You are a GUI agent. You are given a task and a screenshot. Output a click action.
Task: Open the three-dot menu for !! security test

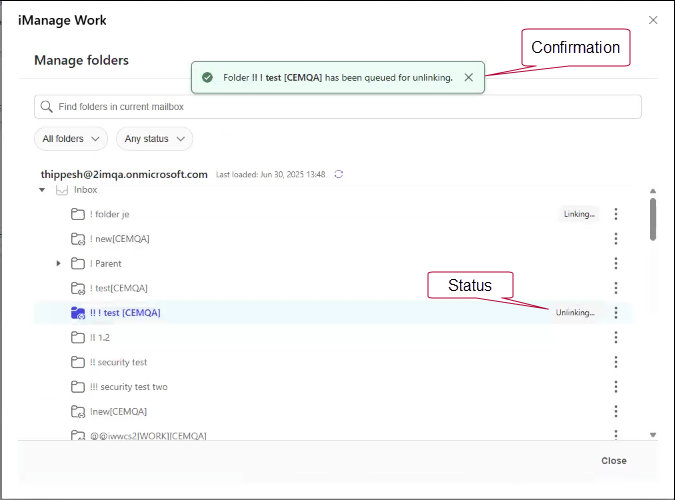pos(616,362)
